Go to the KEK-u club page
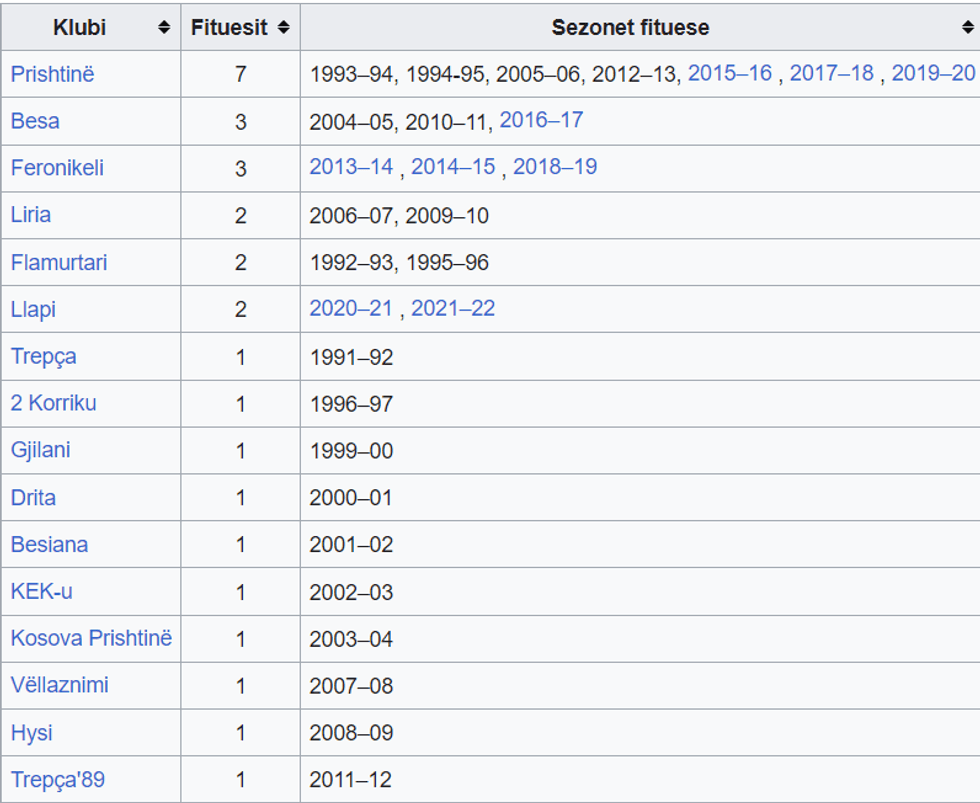 tap(42, 591)
